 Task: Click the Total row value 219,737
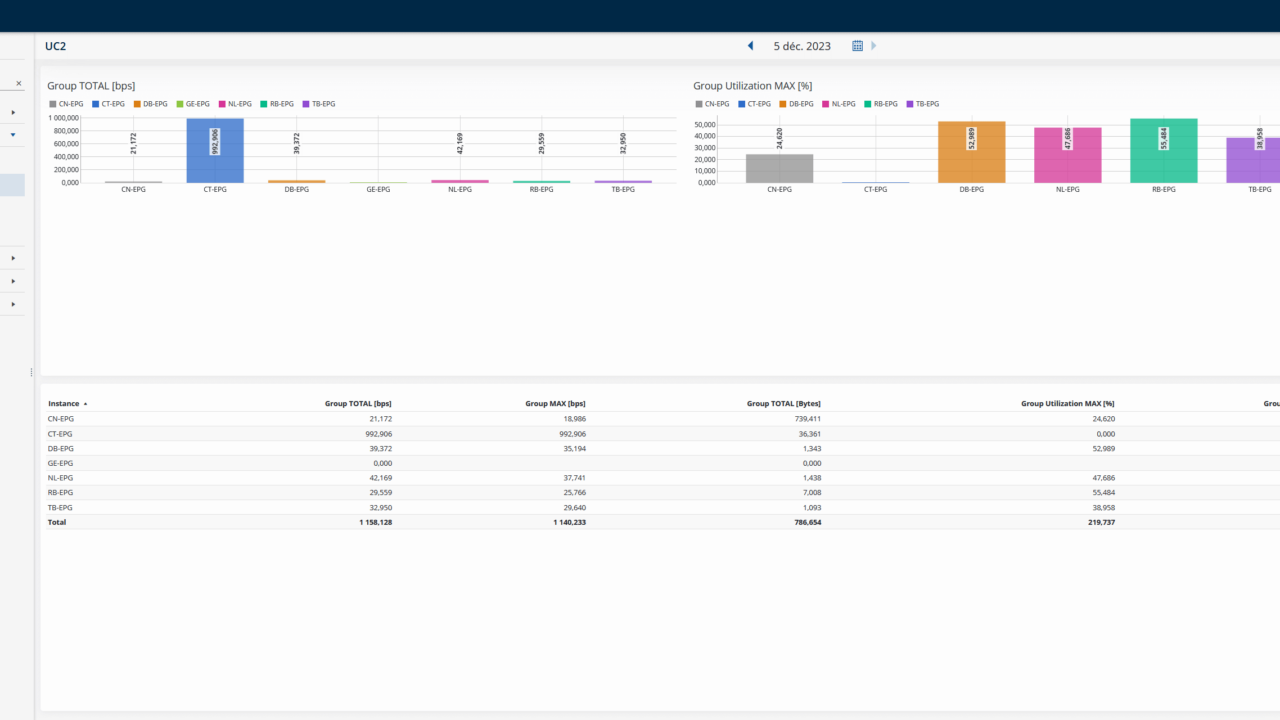point(1101,522)
